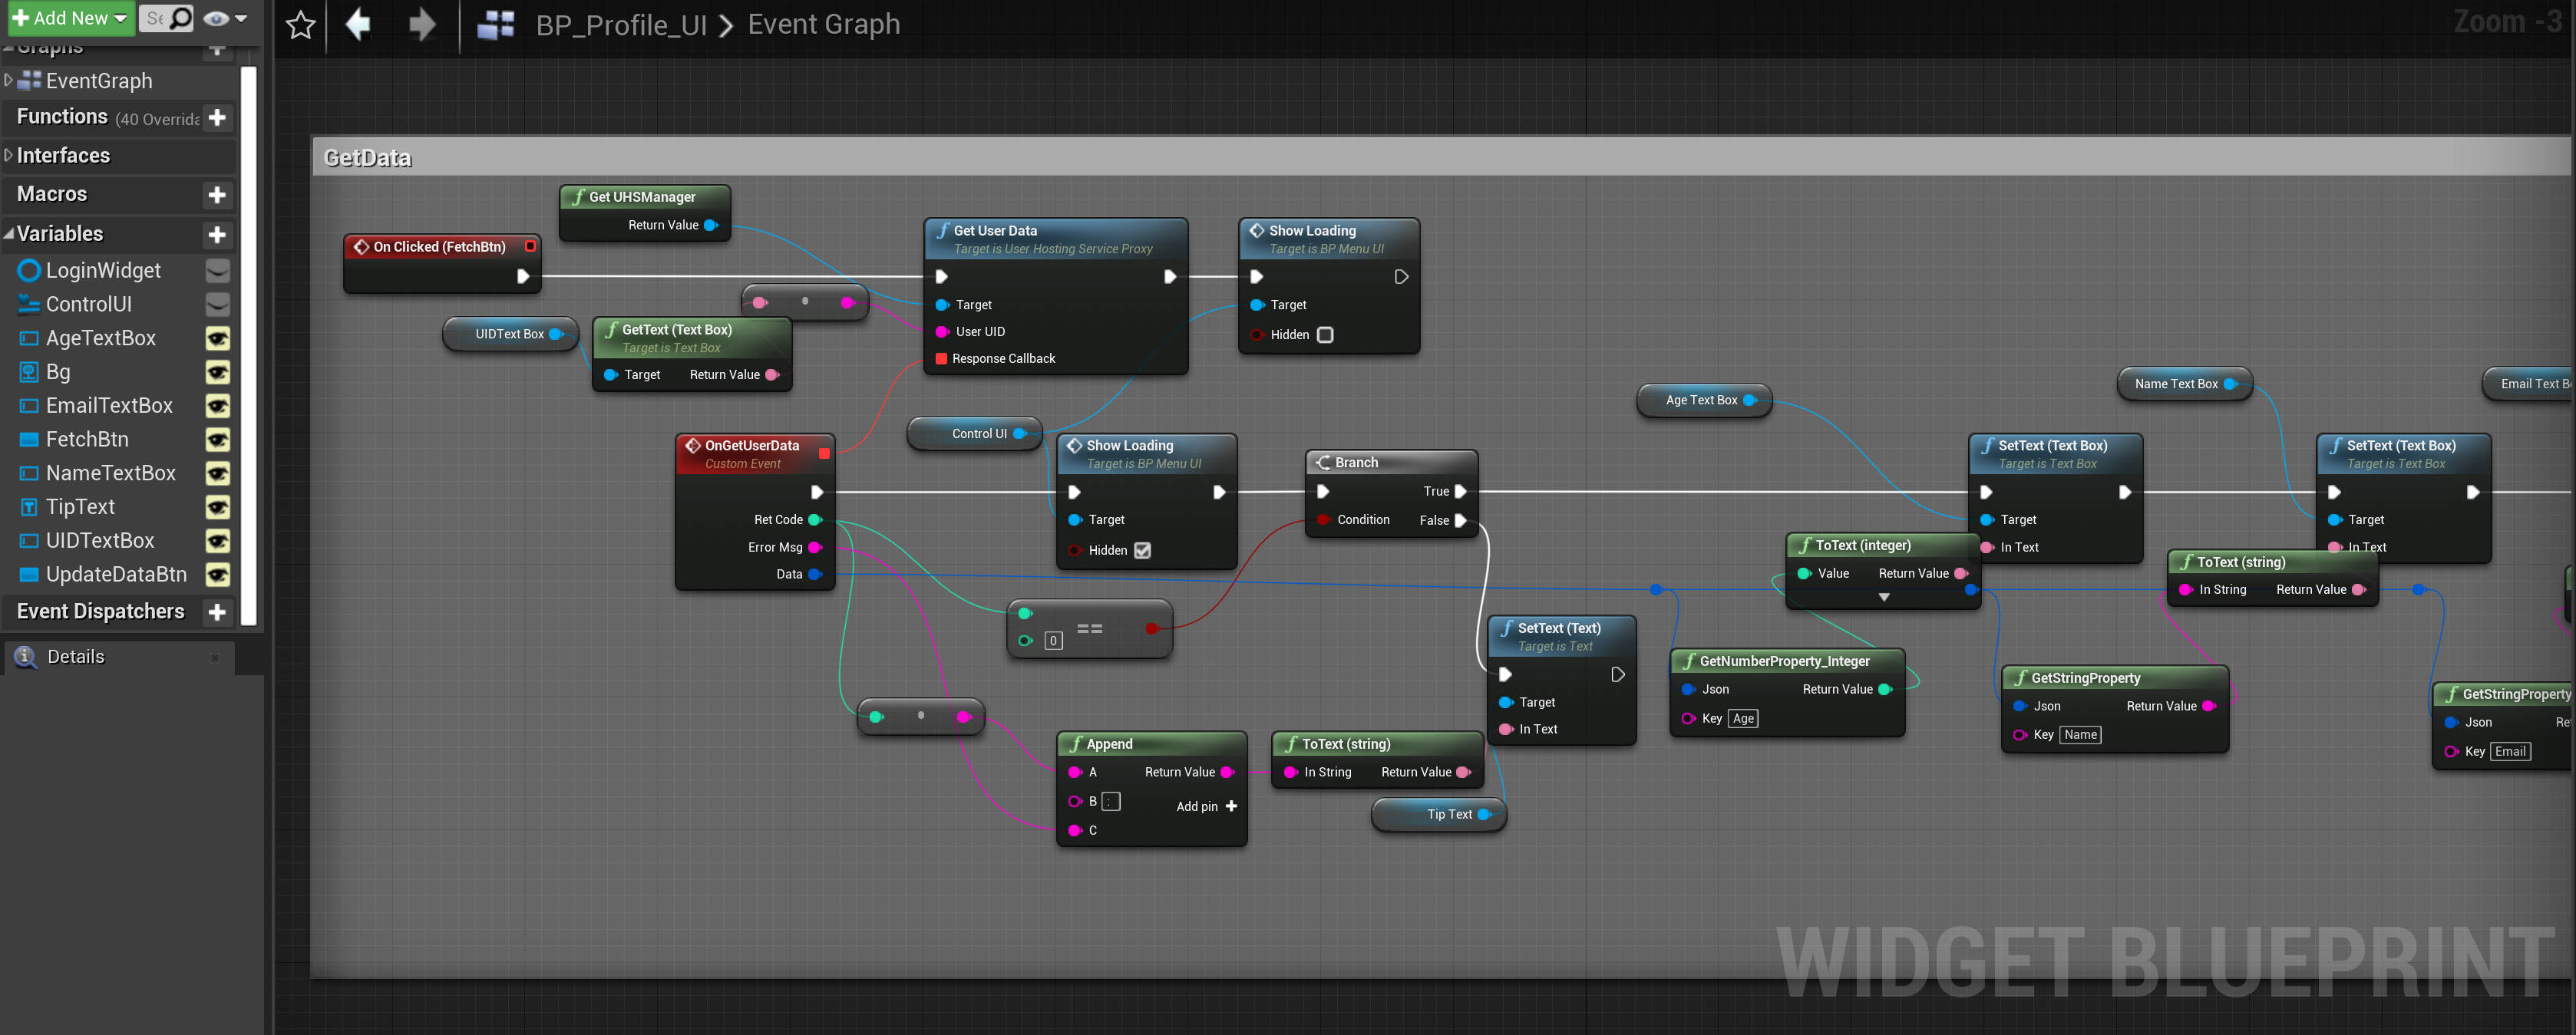Add a new function with plus icon

(x=217, y=118)
